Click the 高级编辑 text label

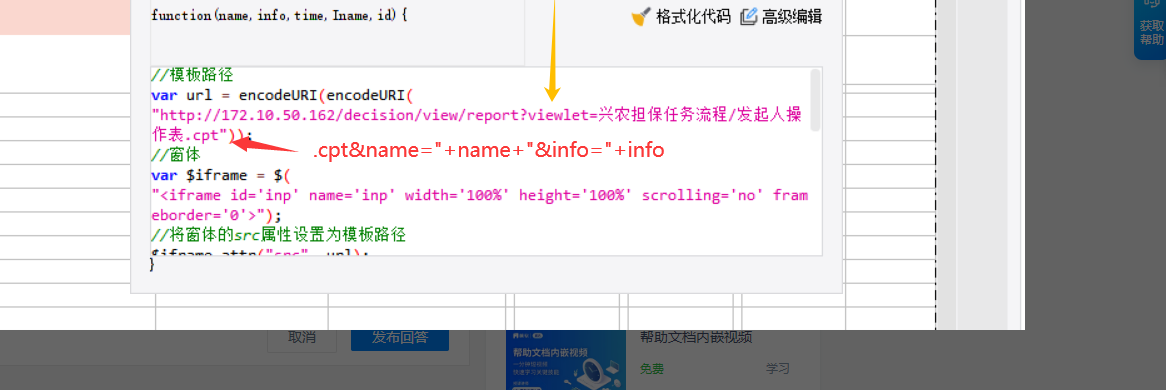coord(791,17)
